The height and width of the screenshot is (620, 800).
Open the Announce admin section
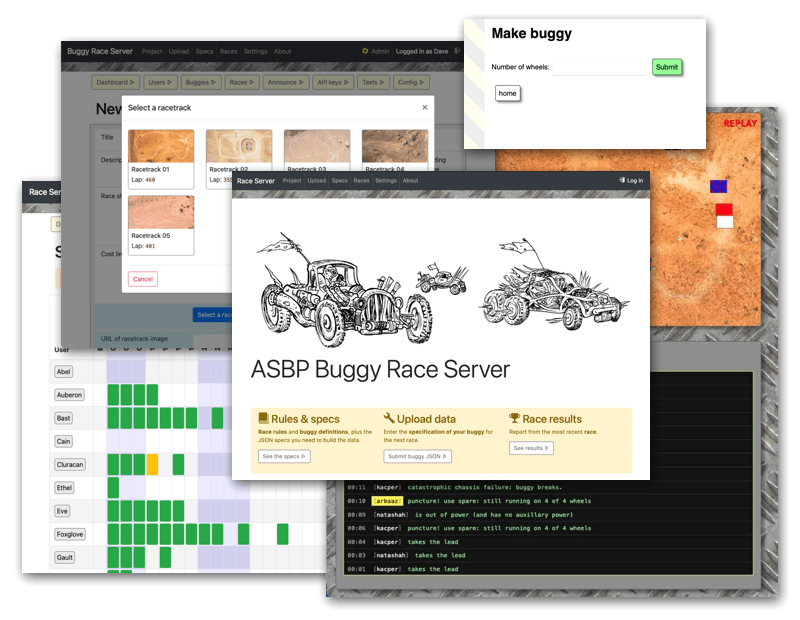[286, 83]
